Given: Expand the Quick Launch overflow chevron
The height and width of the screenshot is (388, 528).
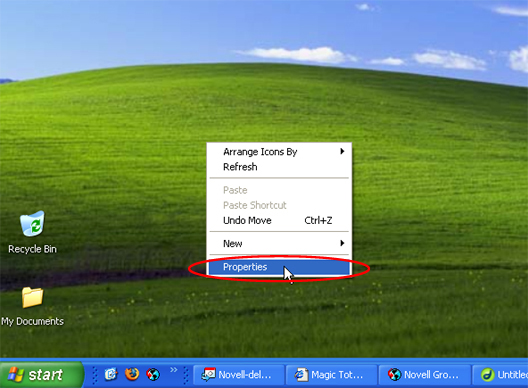Looking at the screenshot, I should click(173, 370).
